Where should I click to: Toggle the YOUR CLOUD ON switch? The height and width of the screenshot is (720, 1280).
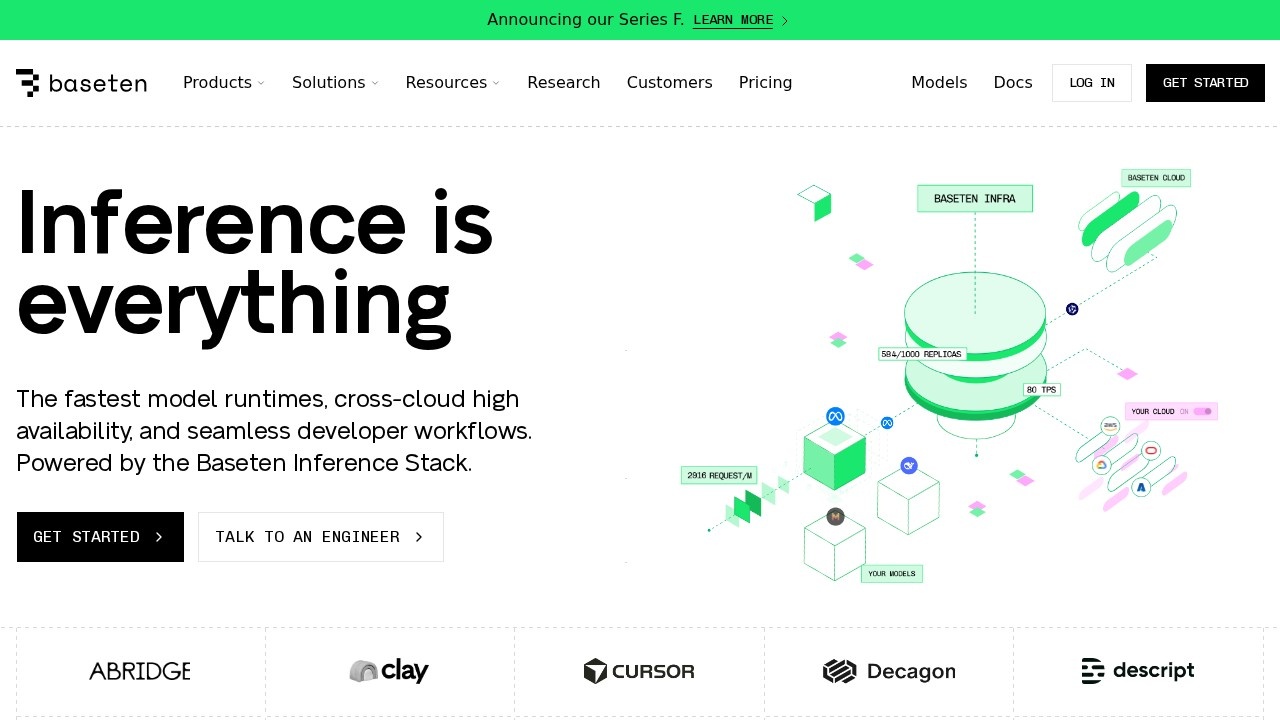point(1202,411)
